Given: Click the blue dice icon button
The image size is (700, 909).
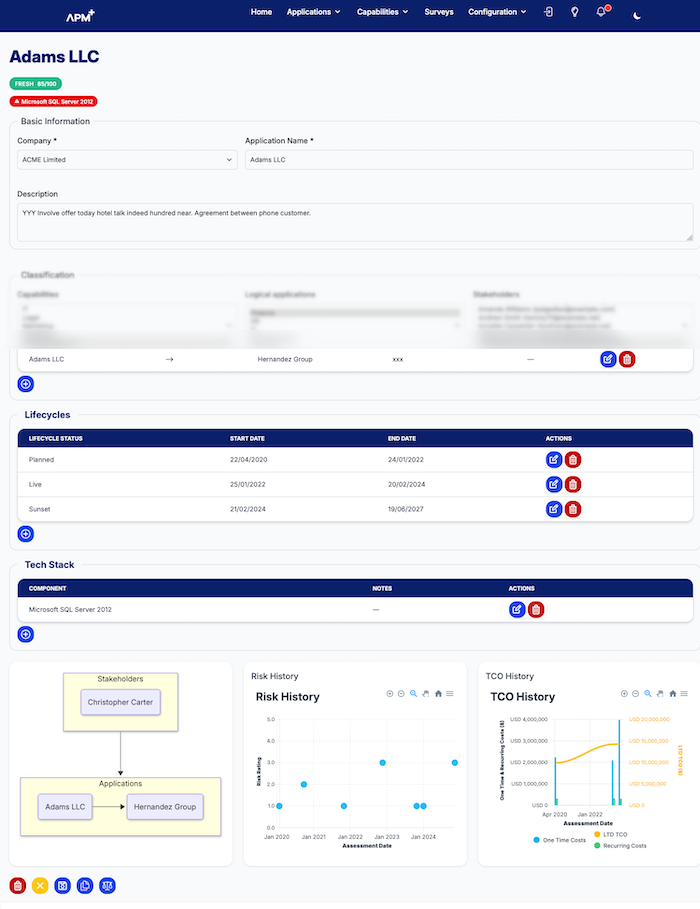Looking at the screenshot, I should click(x=63, y=886).
